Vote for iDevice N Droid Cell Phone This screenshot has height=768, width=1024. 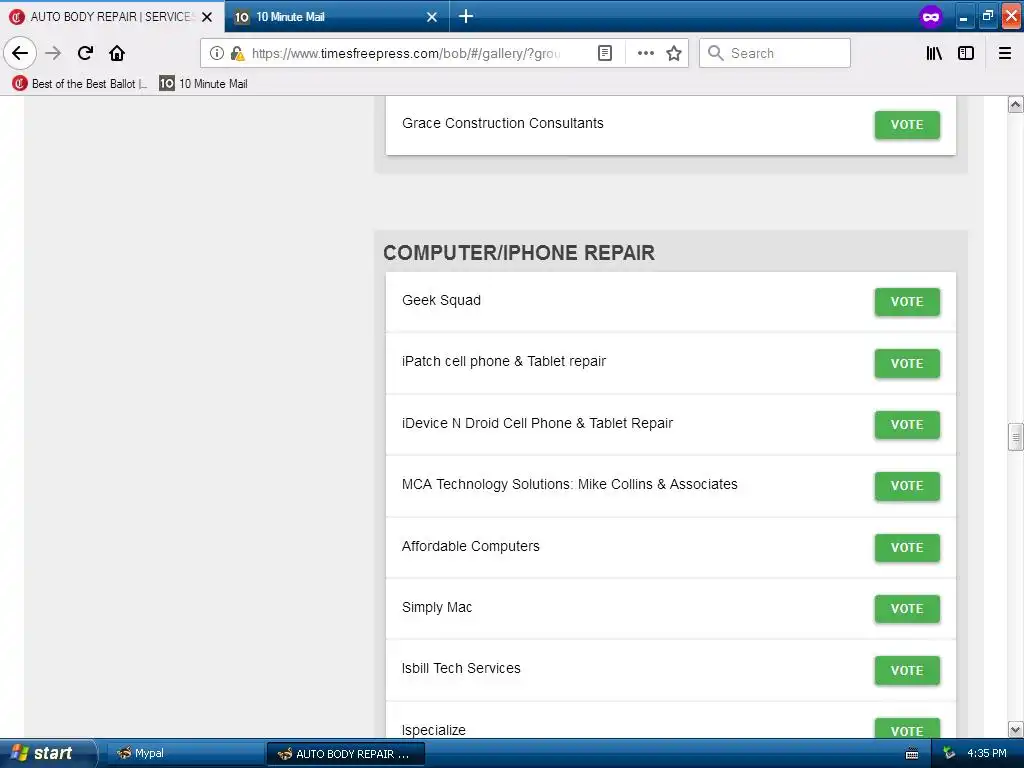point(907,424)
